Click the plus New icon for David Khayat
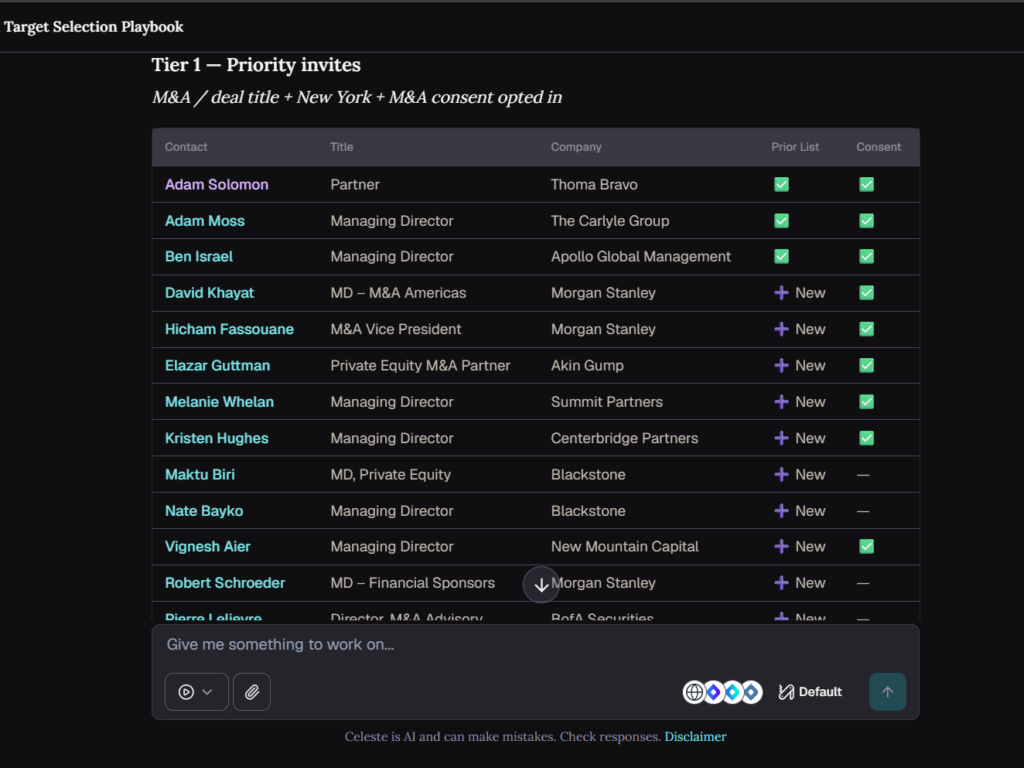Screen dimensions: 1024x768 pos(781,293)
